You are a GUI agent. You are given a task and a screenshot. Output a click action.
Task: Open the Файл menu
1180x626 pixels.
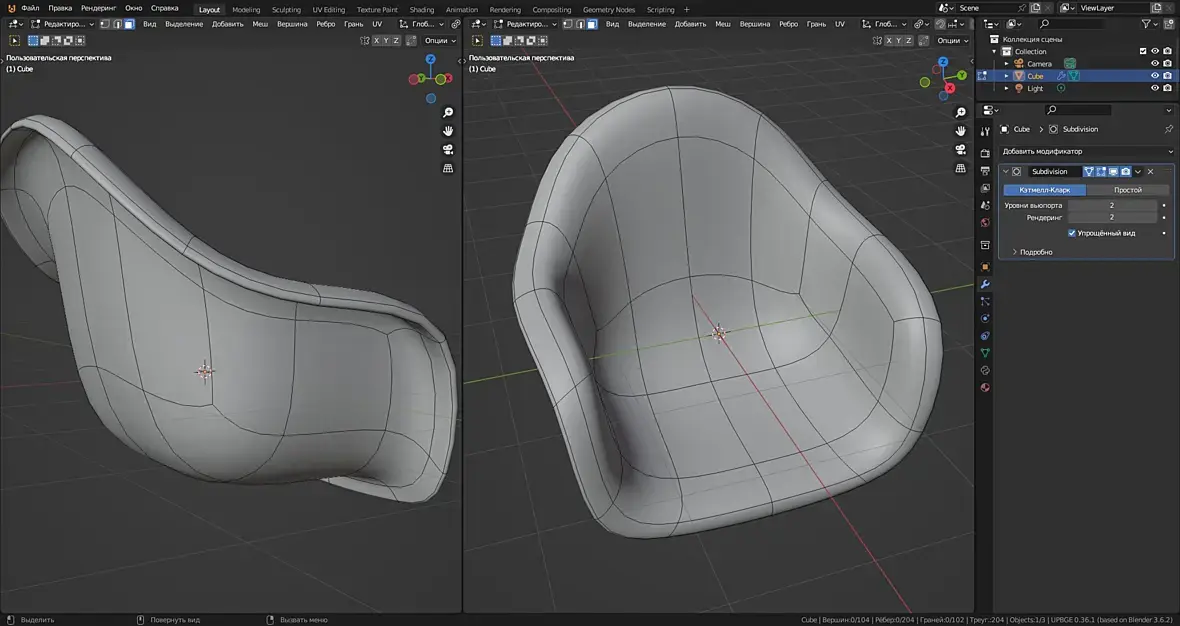(x=30, y=8)
